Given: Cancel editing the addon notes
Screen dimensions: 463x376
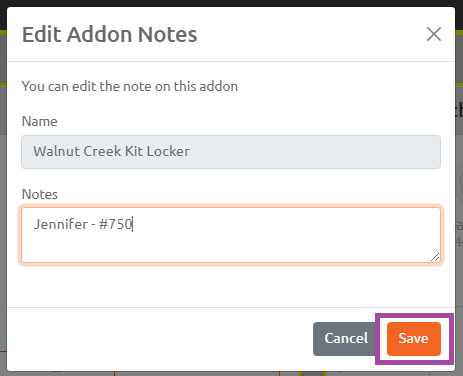Looking at the screenshot, I should 346,339.
